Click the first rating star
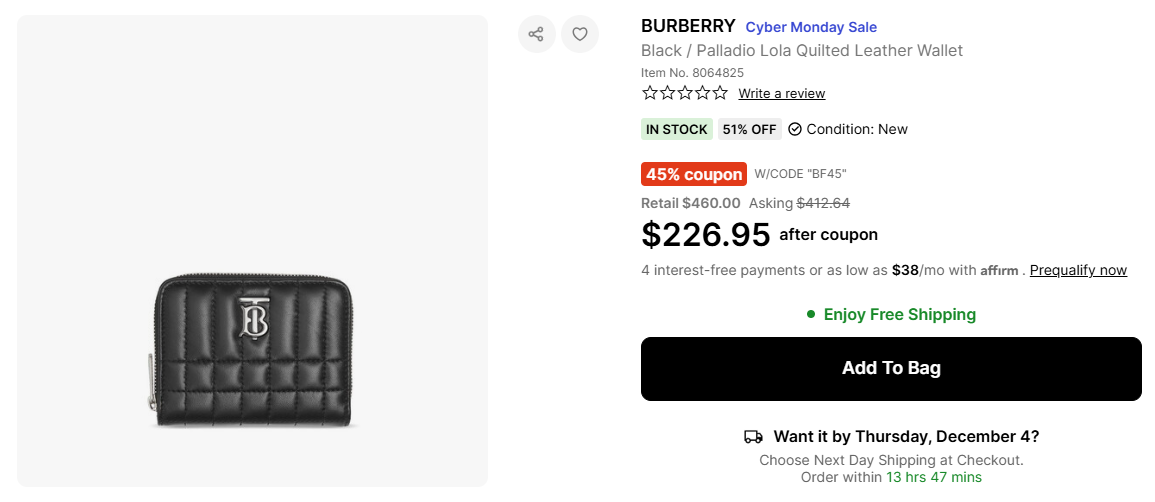Screen dimensions: 1155x502 pyautogui.click(x=650, y=93)
